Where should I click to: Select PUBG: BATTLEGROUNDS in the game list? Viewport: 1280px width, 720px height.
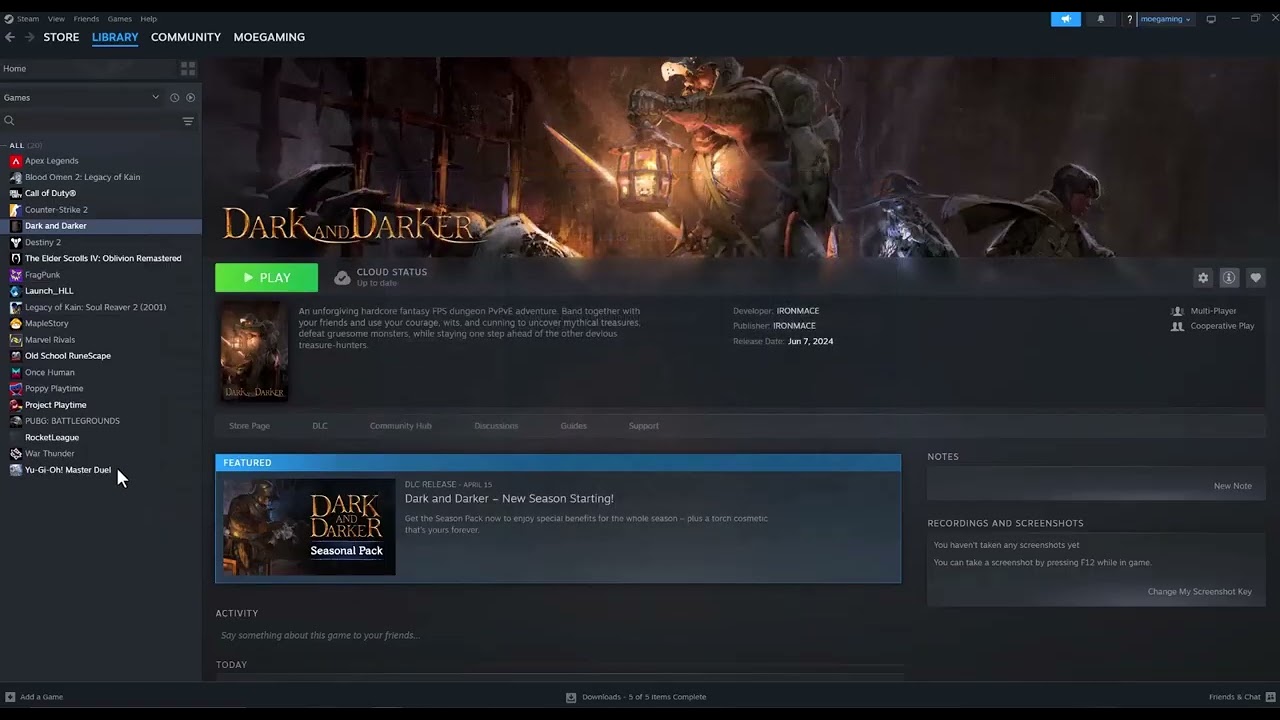pos(100,421)
